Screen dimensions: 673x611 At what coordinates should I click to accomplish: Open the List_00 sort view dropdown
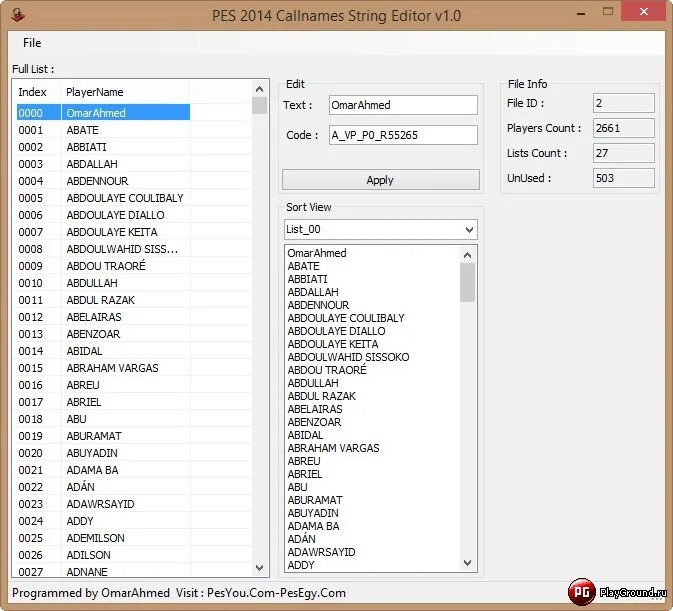381,230
